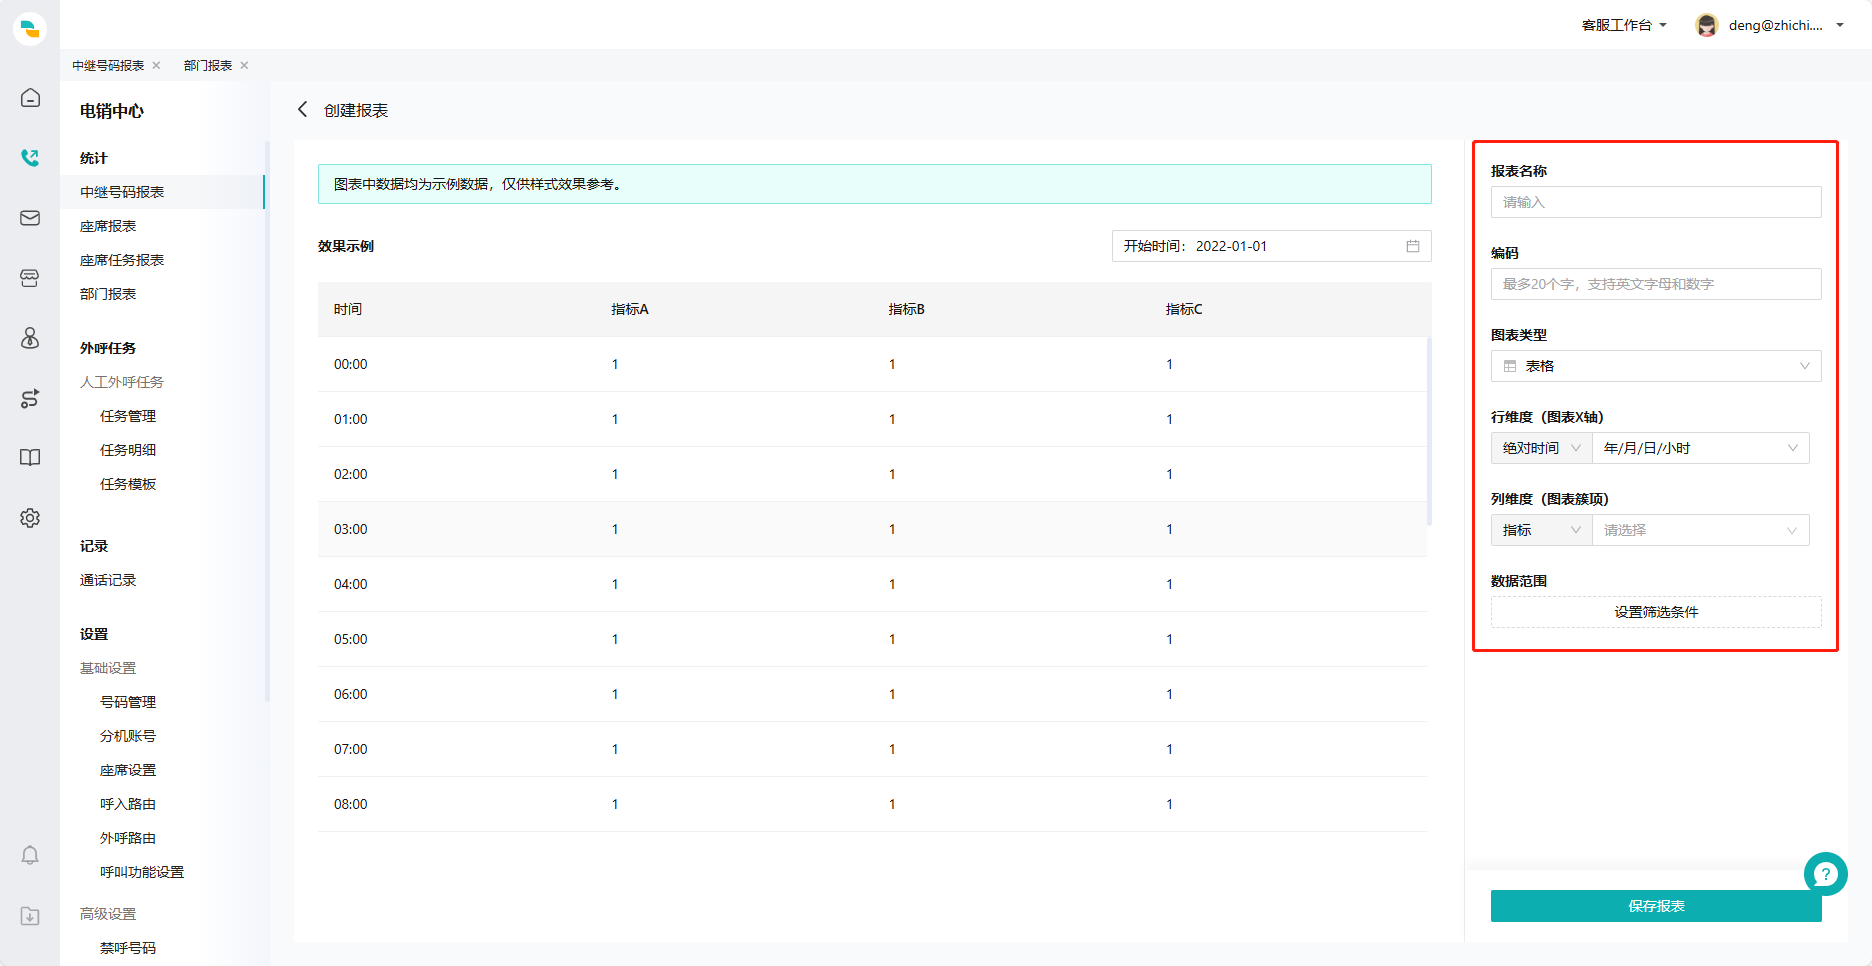Open the routing flow sidebar icon

click(30, 398)
